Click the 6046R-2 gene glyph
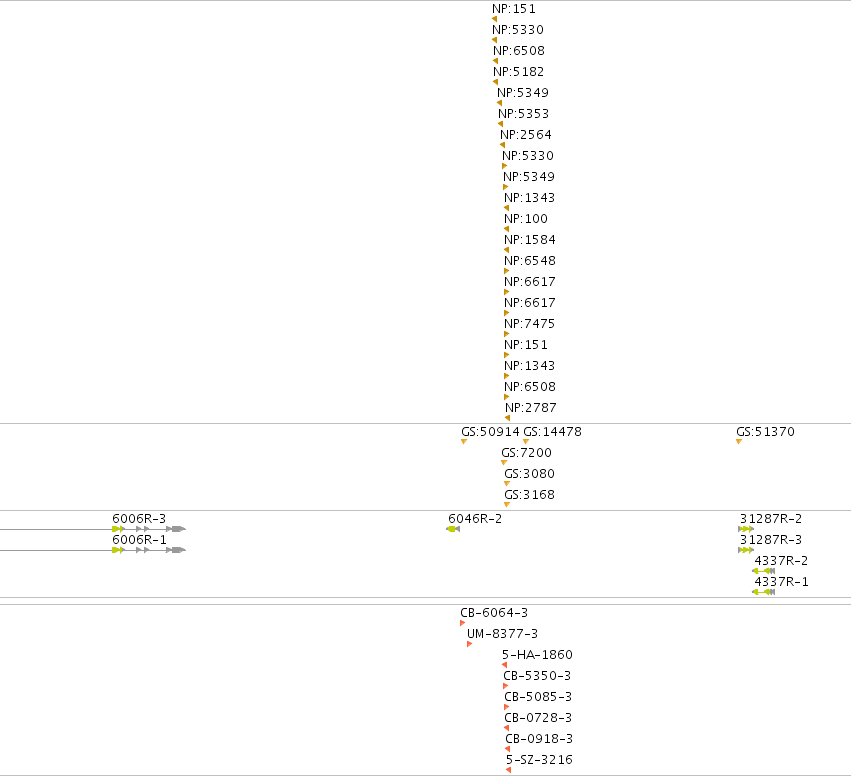The height and width of the screenshot is (776, 851). pos(453,529)
